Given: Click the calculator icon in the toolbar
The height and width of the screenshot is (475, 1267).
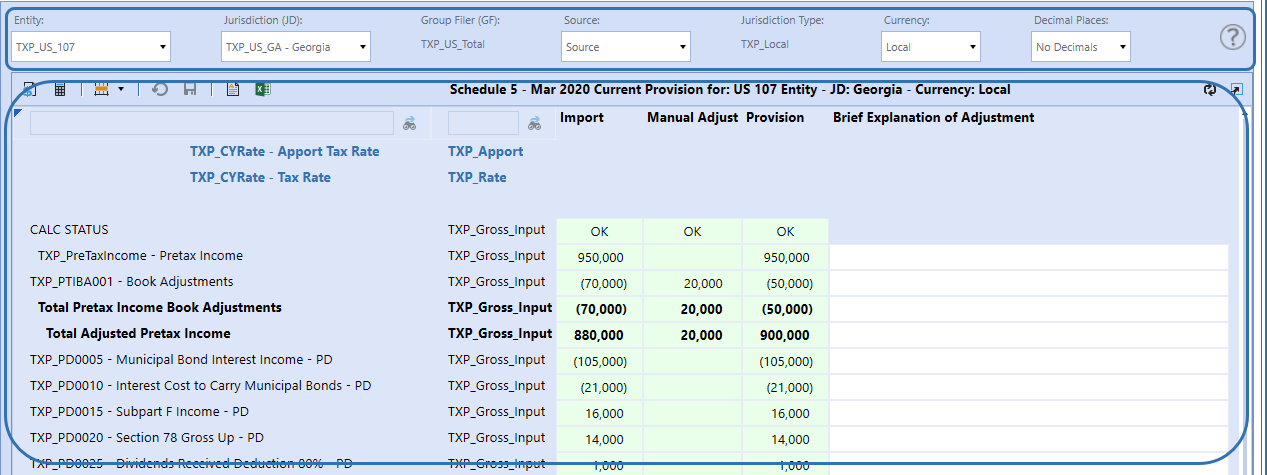Looking at the screenshot, I should pos(60,90).
